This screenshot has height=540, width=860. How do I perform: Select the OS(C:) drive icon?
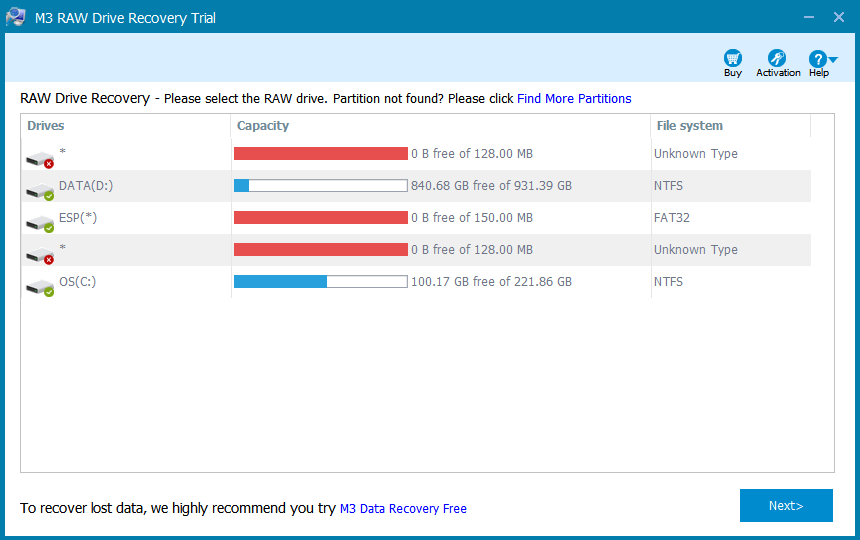(x=40, y=287)
